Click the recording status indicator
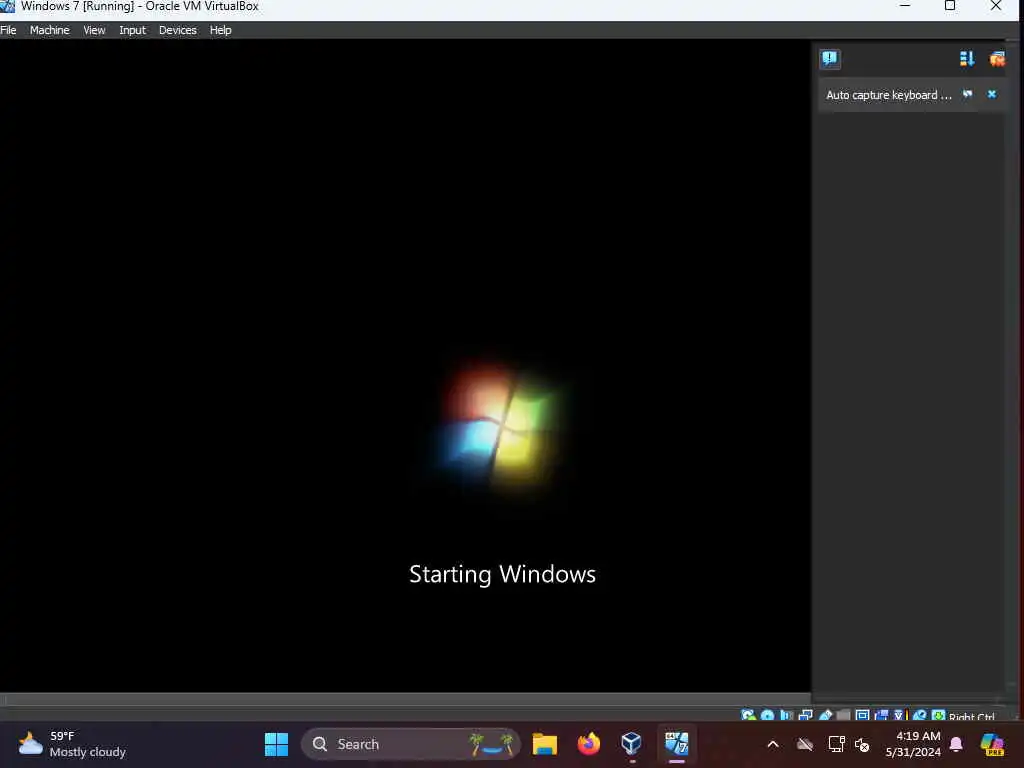Image resolution: width=1024 pixels, height=768 pixels. click(x=882, y=716)
